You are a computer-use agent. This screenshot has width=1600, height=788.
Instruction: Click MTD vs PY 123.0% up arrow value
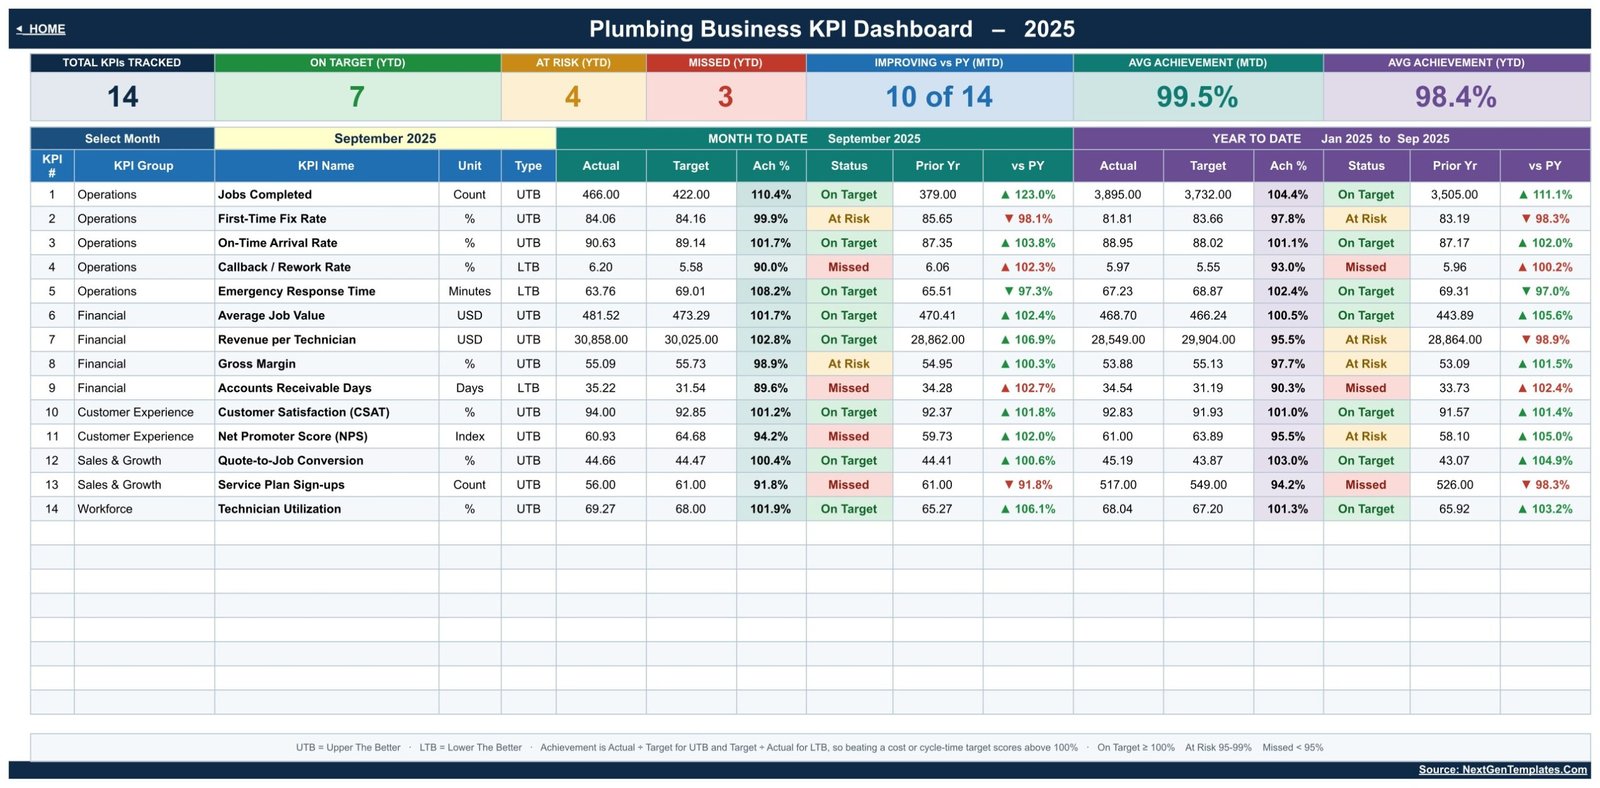coord(1028,195)
